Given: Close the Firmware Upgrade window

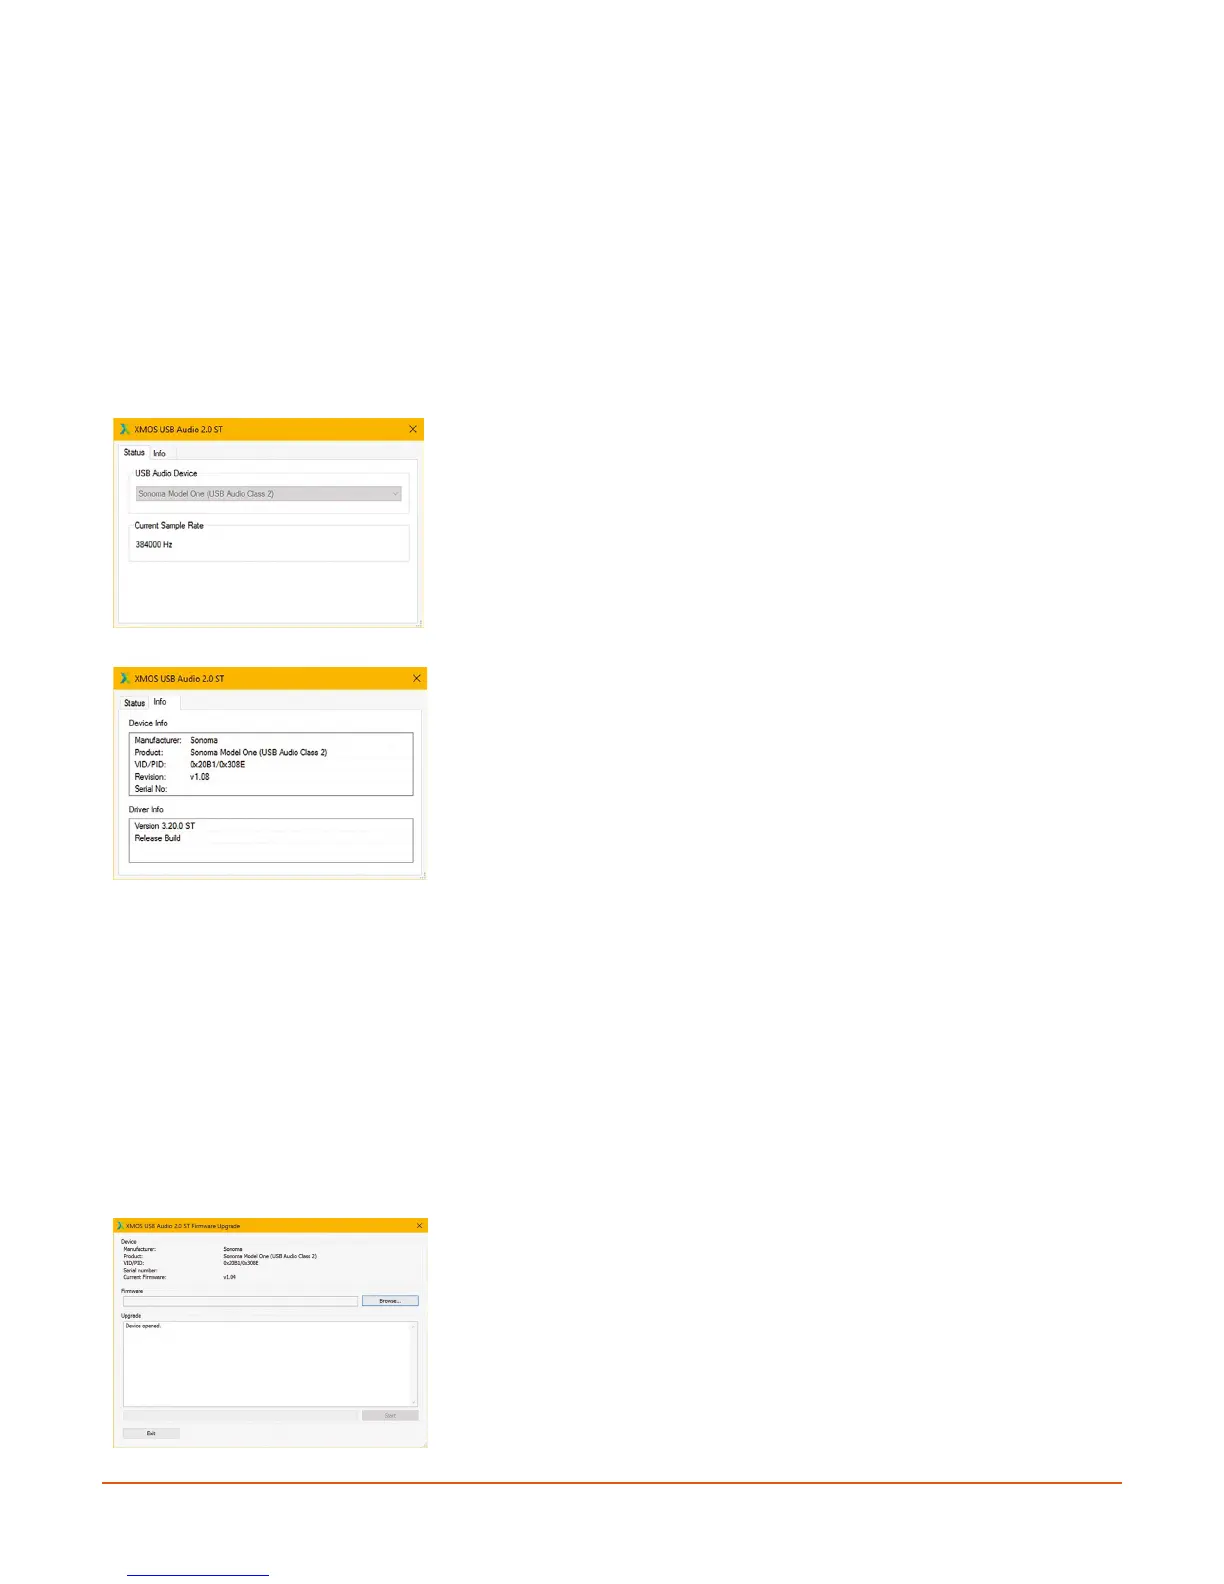Looking at the screenshot, I should [x=419, y=1226].
